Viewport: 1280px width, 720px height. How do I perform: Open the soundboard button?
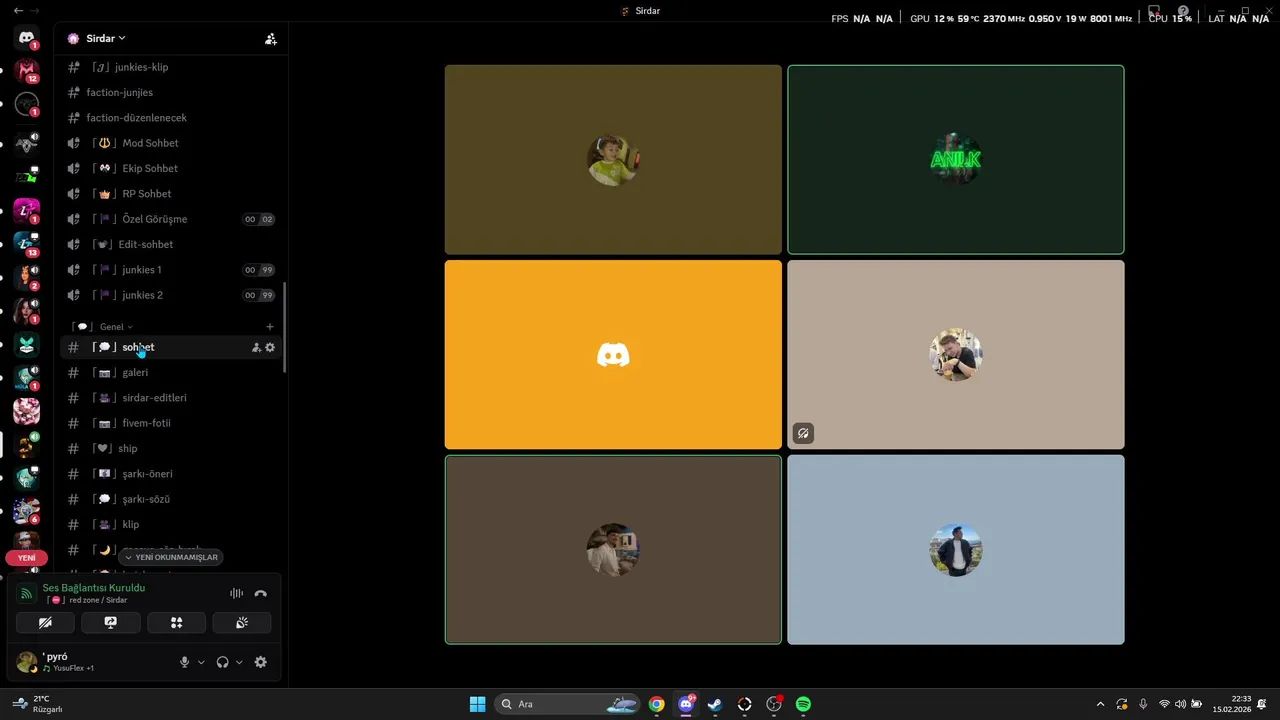(241, 622)
